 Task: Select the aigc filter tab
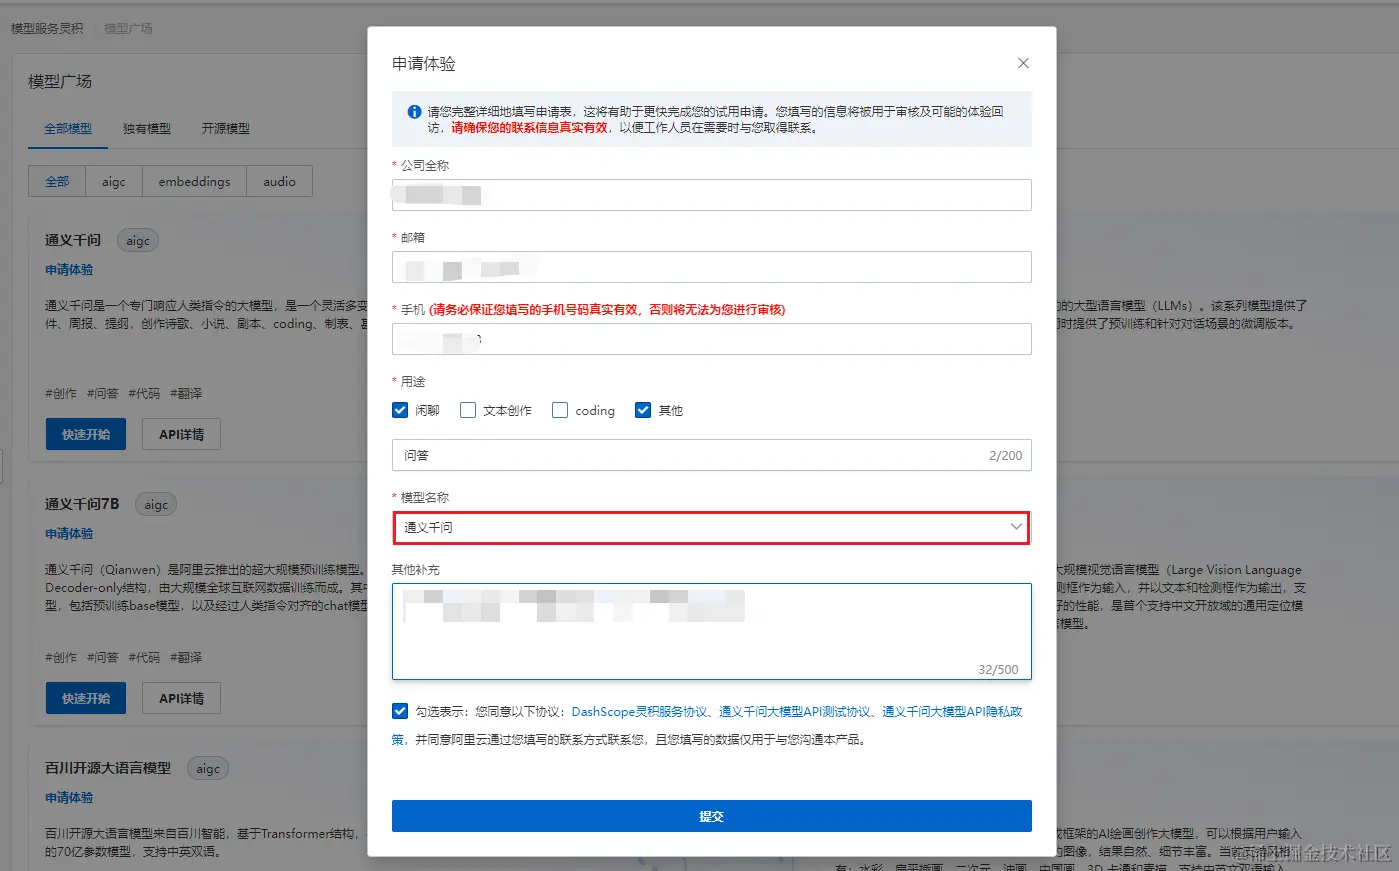click(114, 181)
